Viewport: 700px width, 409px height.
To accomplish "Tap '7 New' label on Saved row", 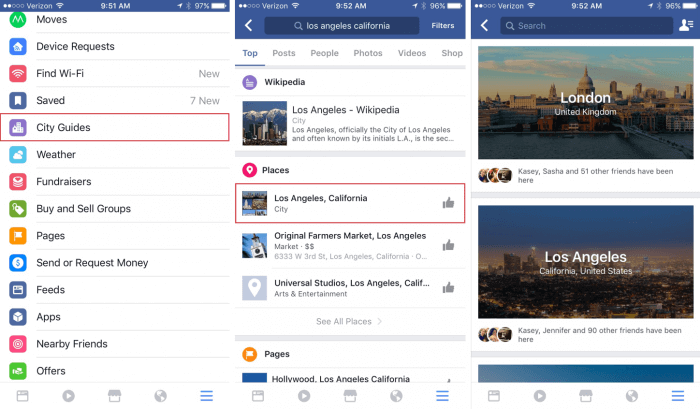I will click(x=205, y=101).
